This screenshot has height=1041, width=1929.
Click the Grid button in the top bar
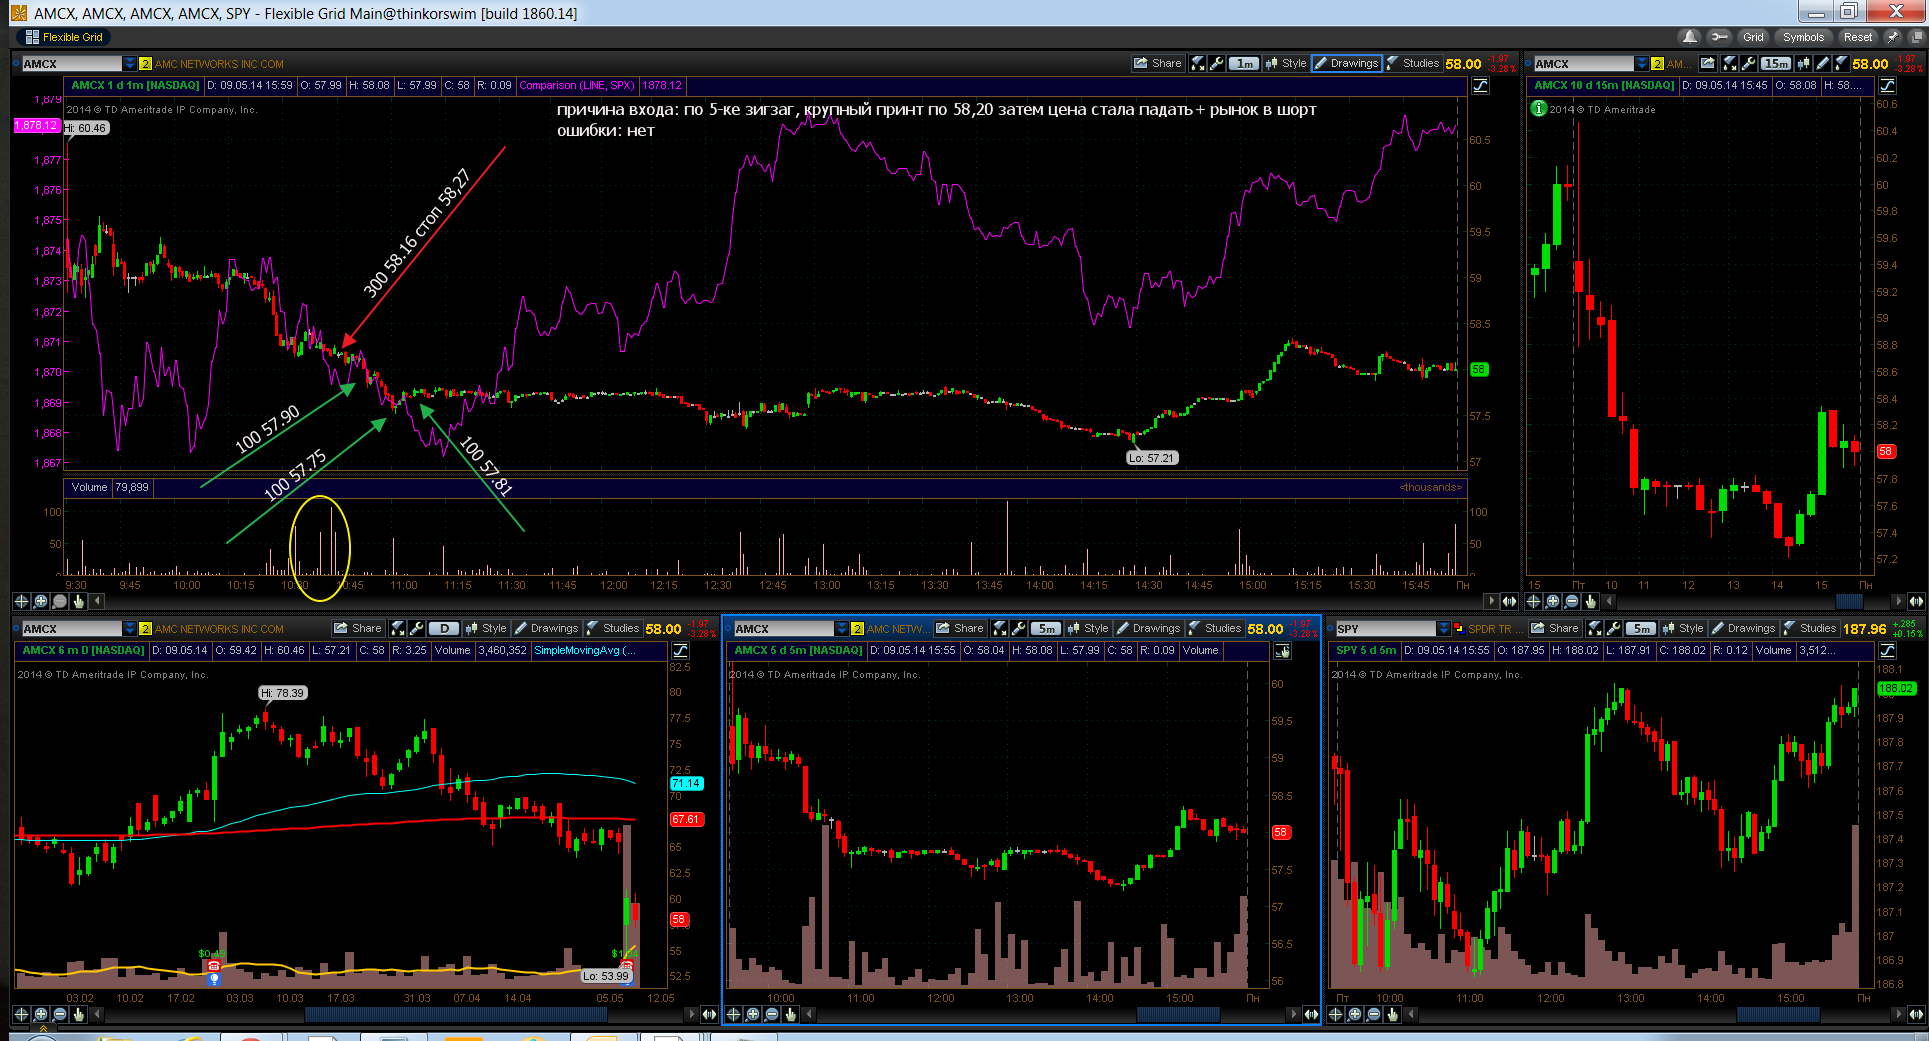pos(1753,37)
